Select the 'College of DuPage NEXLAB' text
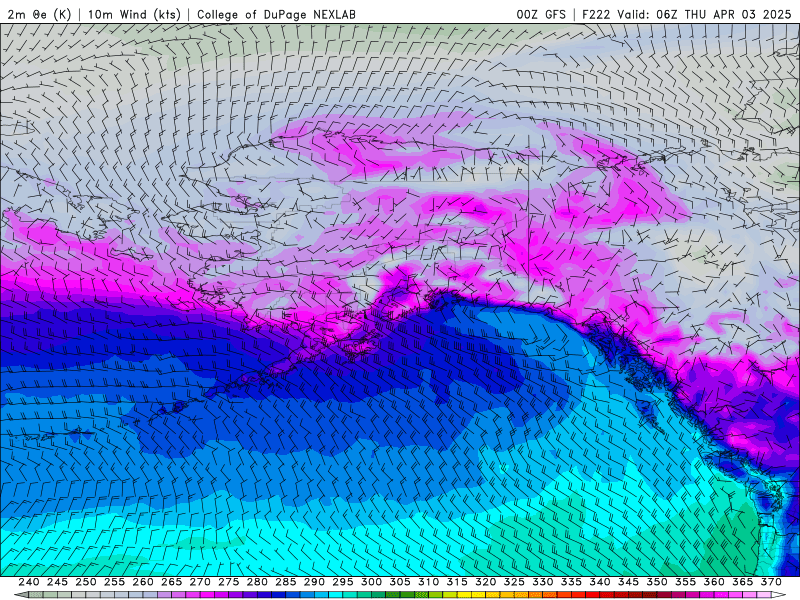The image size is (800, 600). pyautogui.click(x=276, y=14)
